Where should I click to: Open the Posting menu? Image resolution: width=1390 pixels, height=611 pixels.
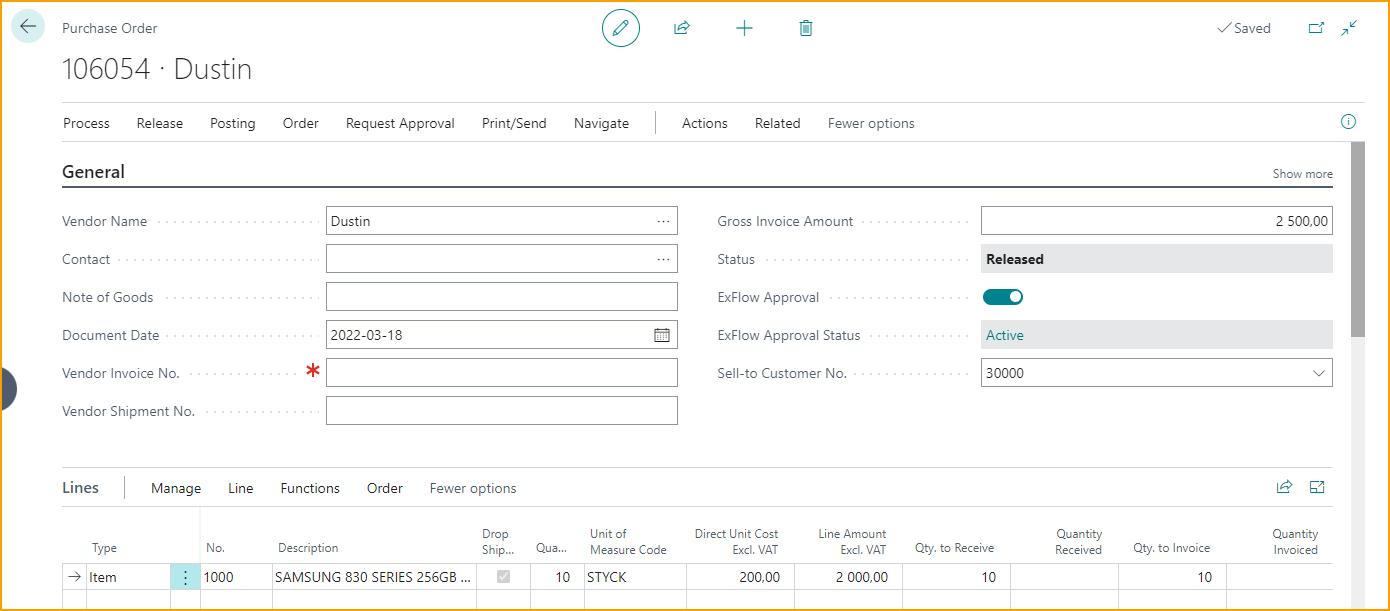(232, 123)
